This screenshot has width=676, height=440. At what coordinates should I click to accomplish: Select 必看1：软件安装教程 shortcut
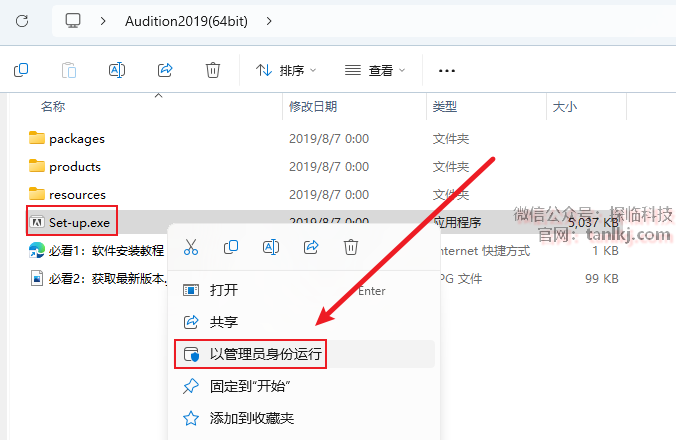click(106, 251)
